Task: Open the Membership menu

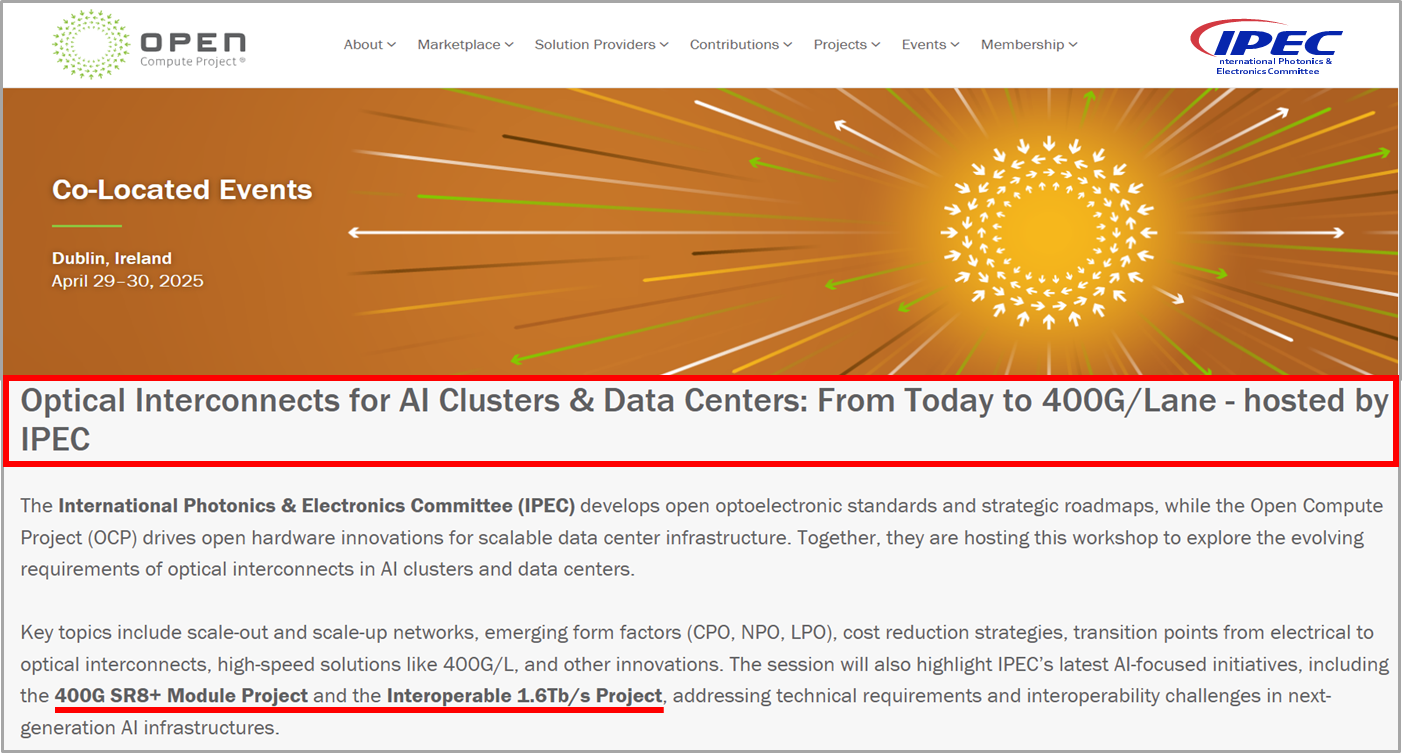Action: coord(1029,45)
